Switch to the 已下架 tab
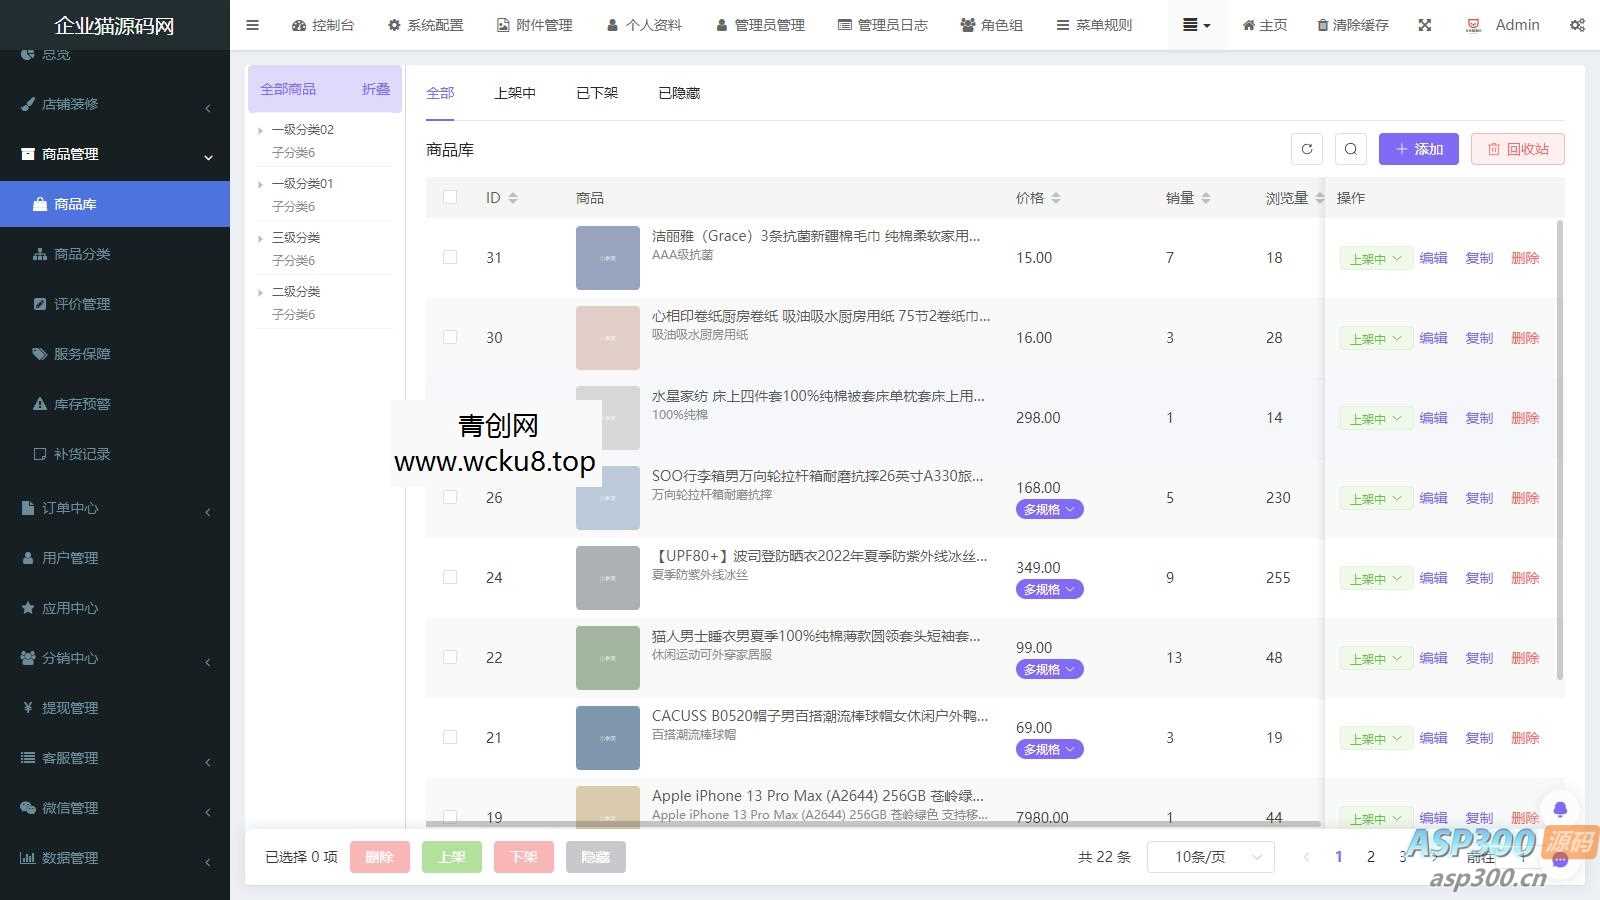This screenshot has height=900, width=1600. pos(596,92)
